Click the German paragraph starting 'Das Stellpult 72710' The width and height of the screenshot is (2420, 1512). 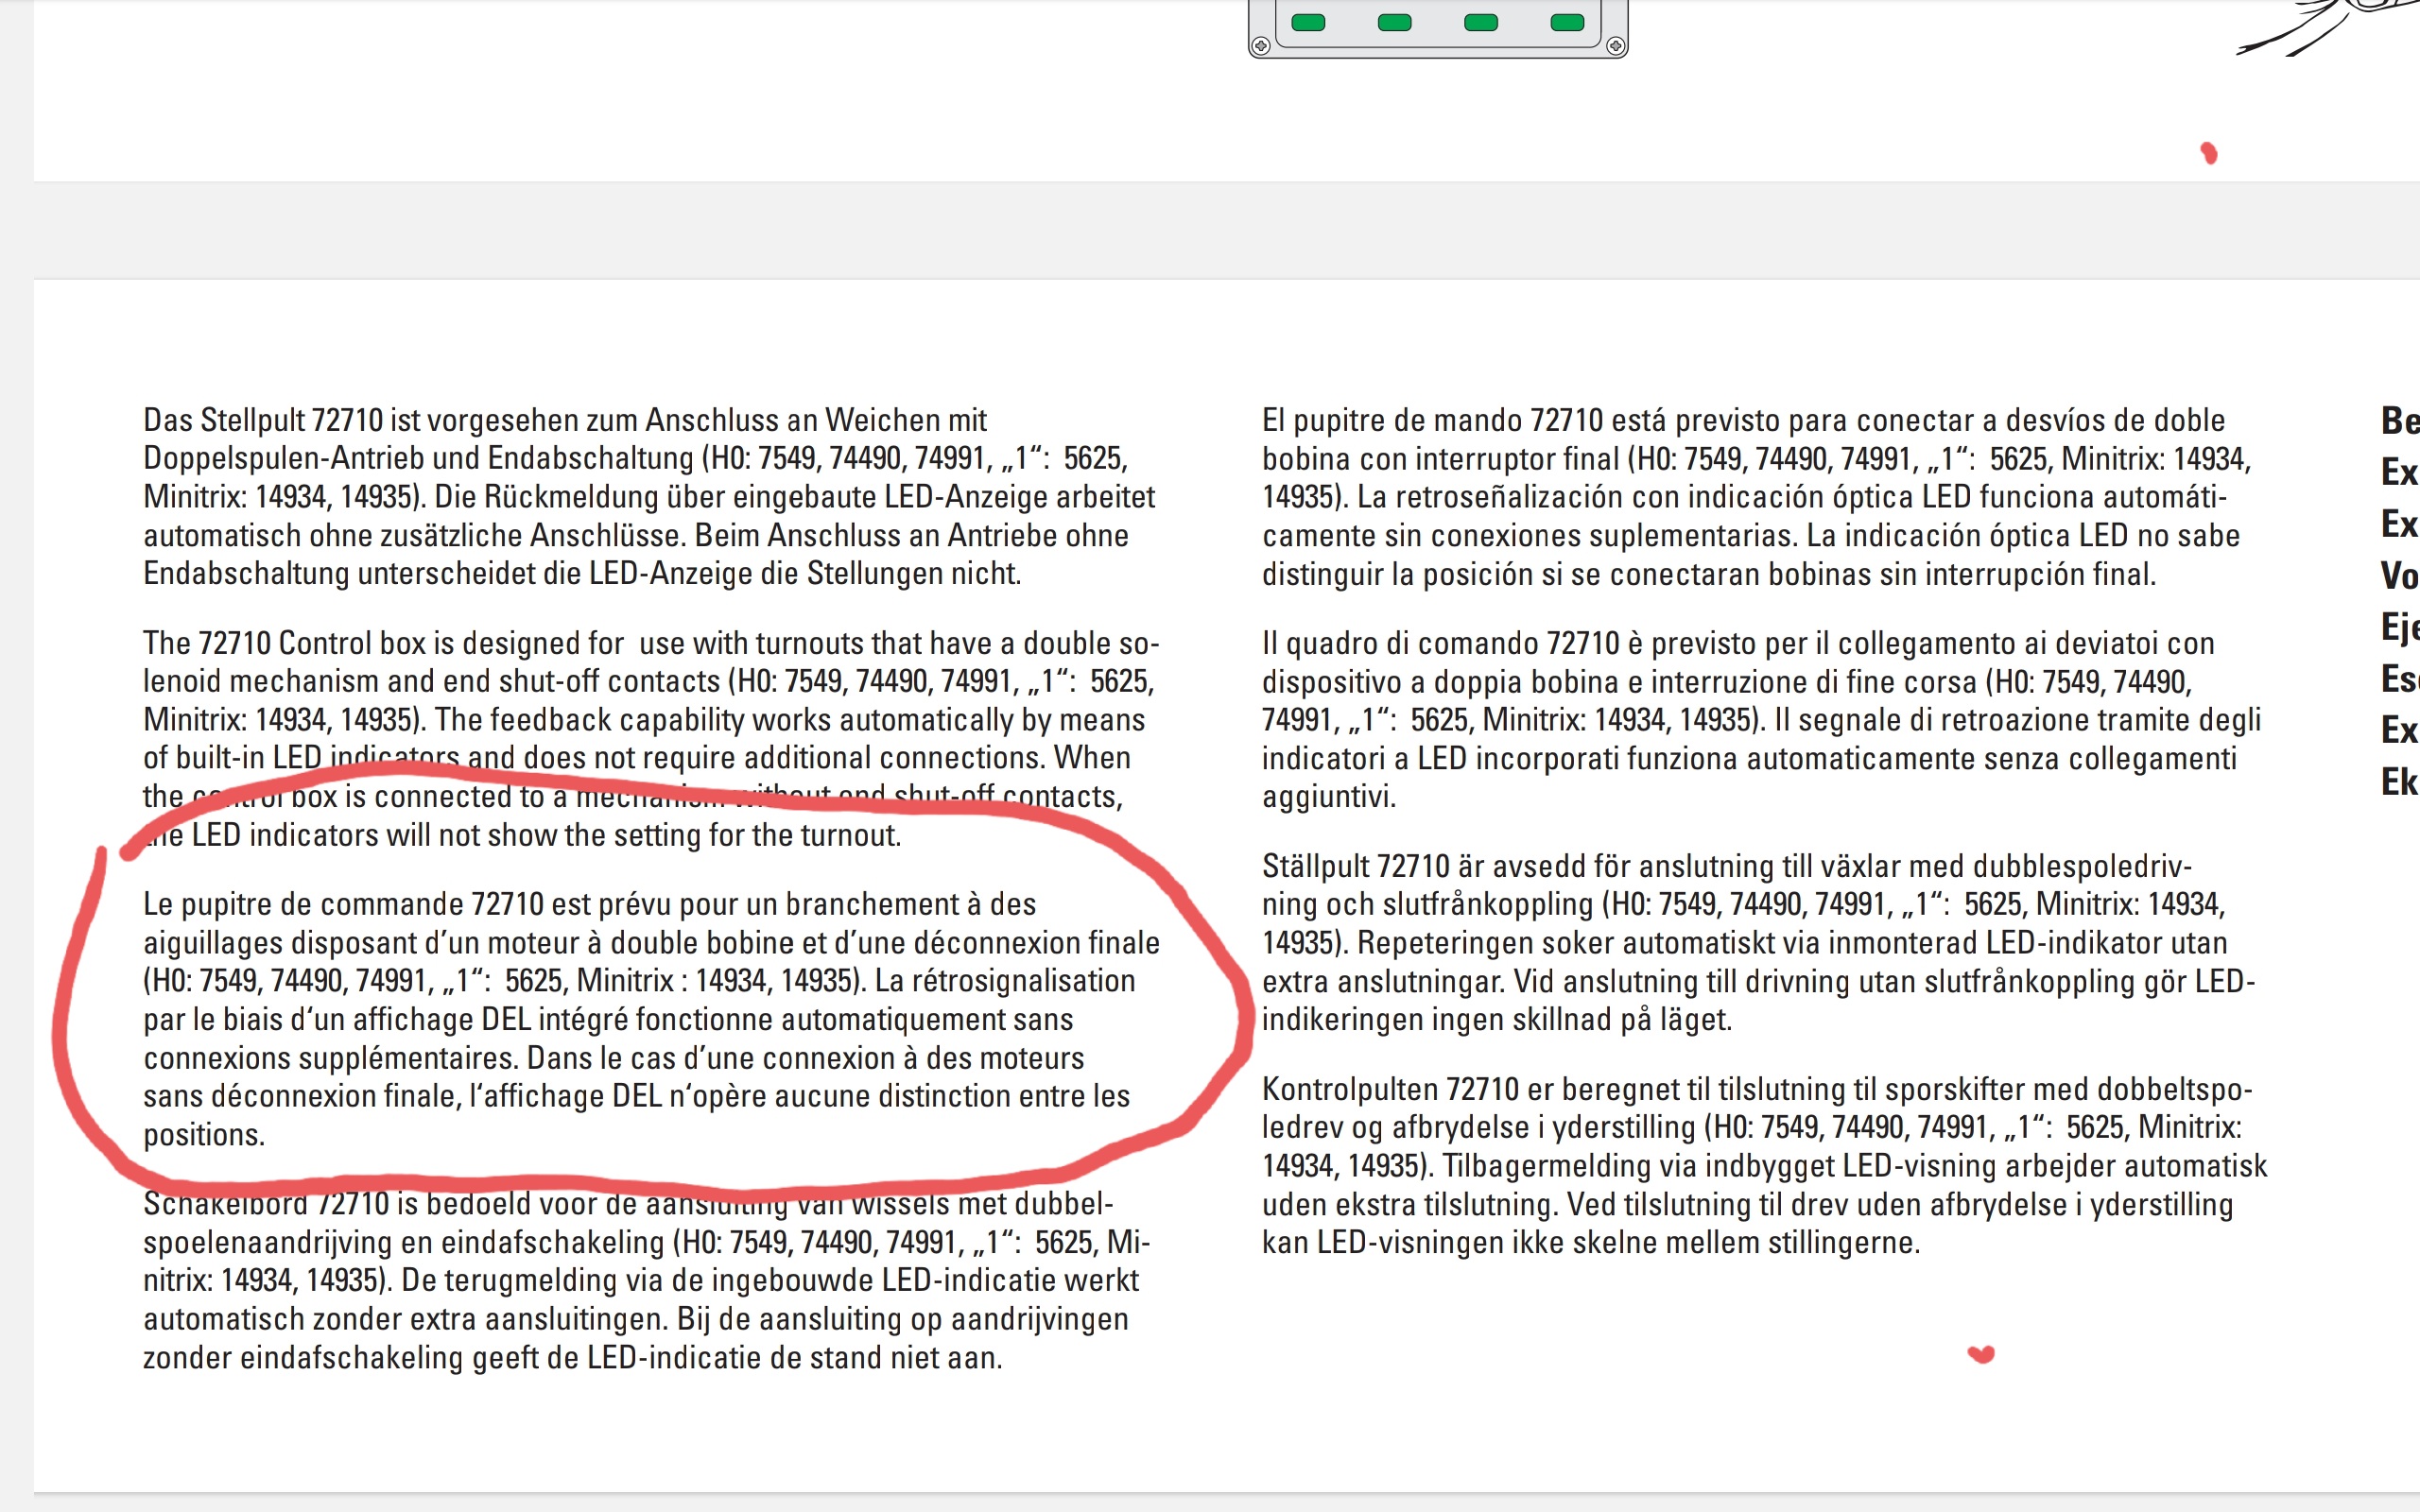click(x=650, y=497)
